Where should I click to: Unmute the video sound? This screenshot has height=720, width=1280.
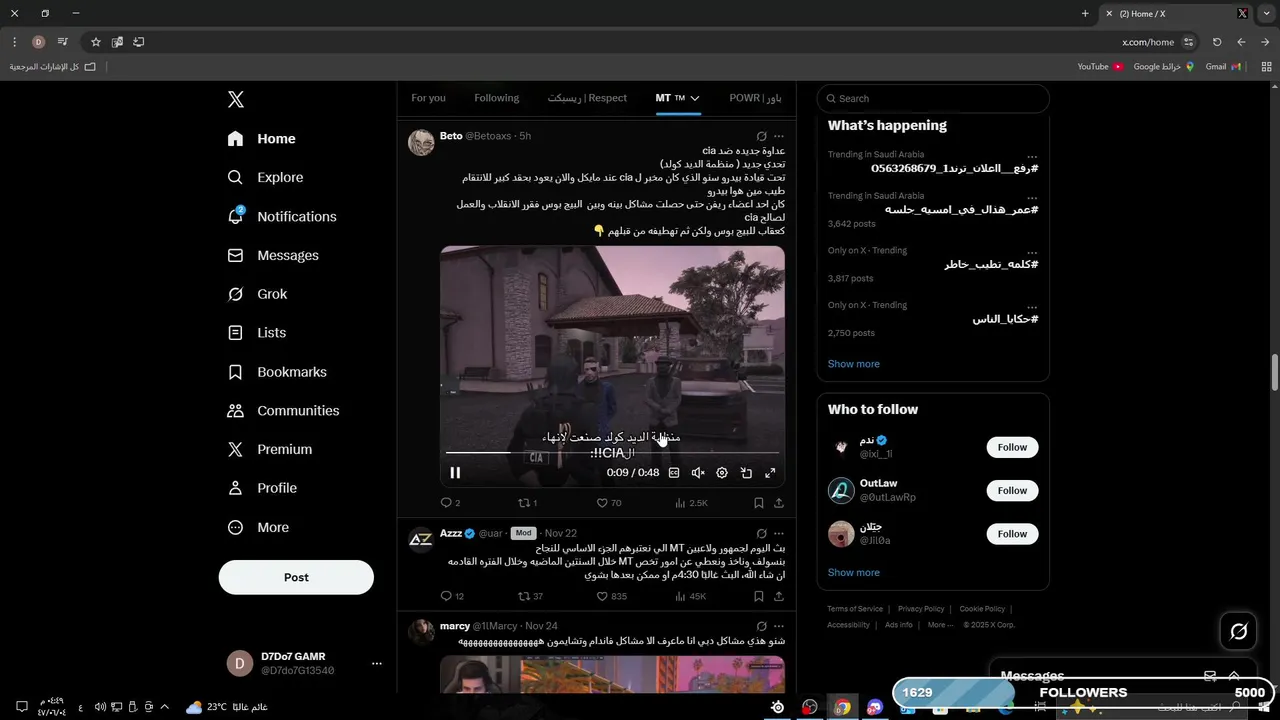pyautogui.click(x=698, y=473)
